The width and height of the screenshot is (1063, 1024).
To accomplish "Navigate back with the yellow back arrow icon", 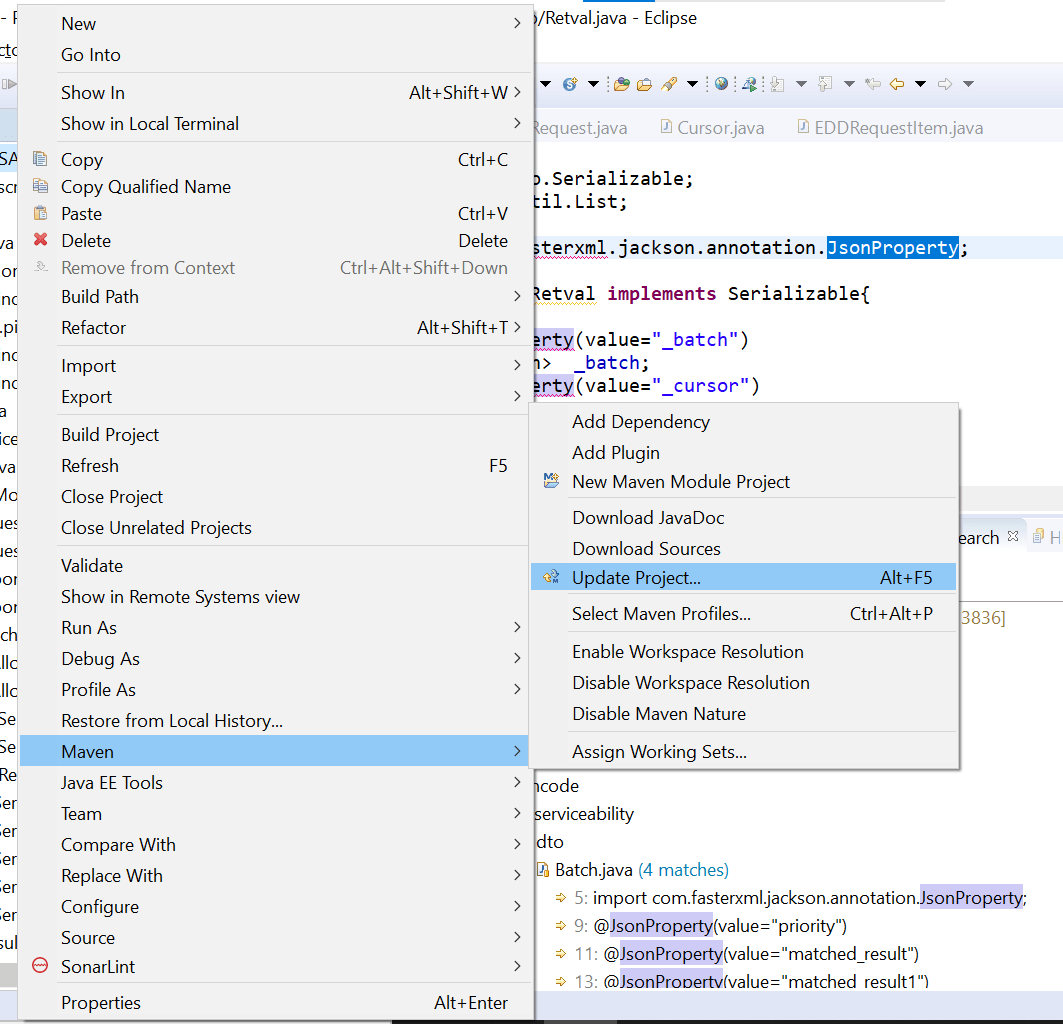I will click(895, 82).
